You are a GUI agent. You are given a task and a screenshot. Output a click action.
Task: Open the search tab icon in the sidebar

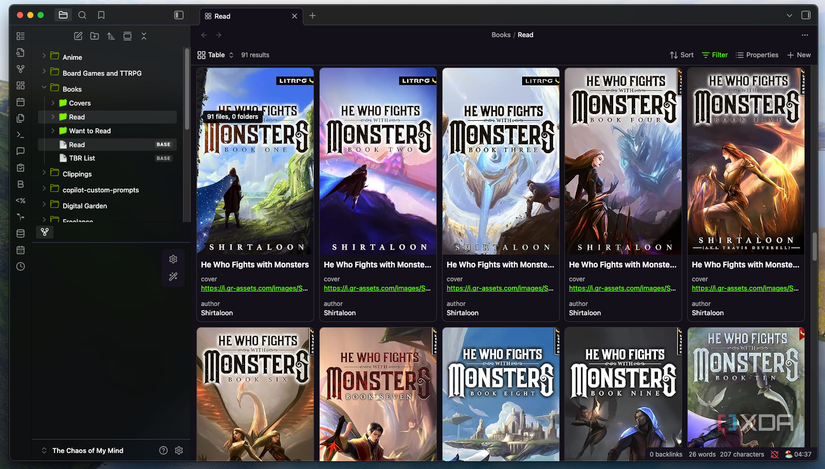82,15
